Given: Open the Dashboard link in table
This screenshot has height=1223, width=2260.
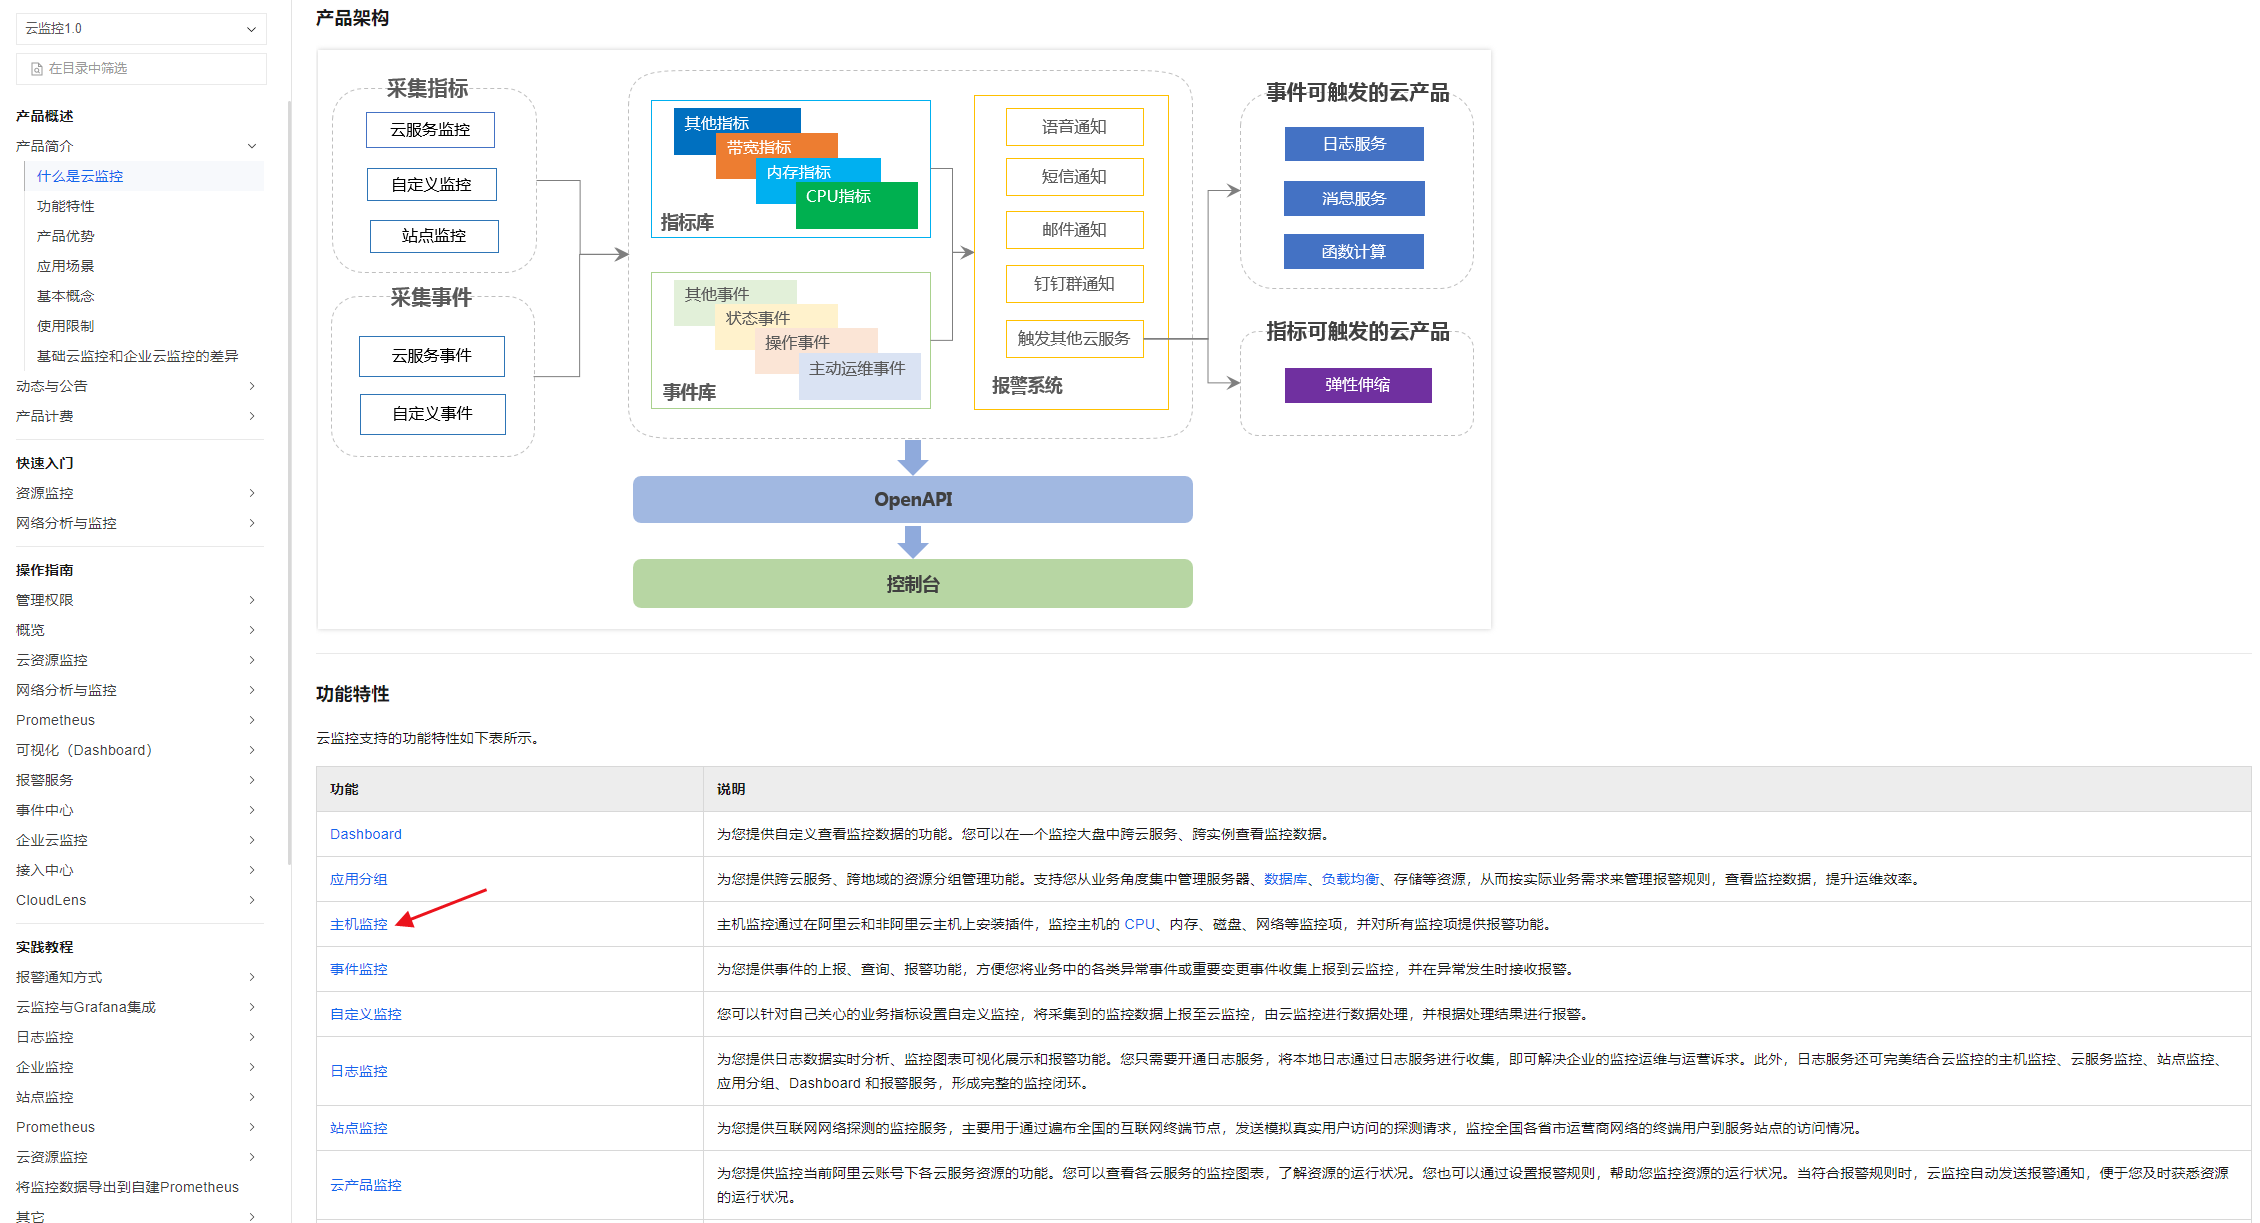Looking at the screenshot, I should (x=366, y=834).
